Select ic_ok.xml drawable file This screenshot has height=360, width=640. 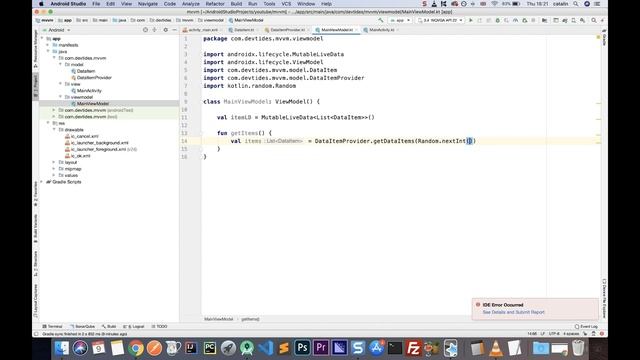78,156
